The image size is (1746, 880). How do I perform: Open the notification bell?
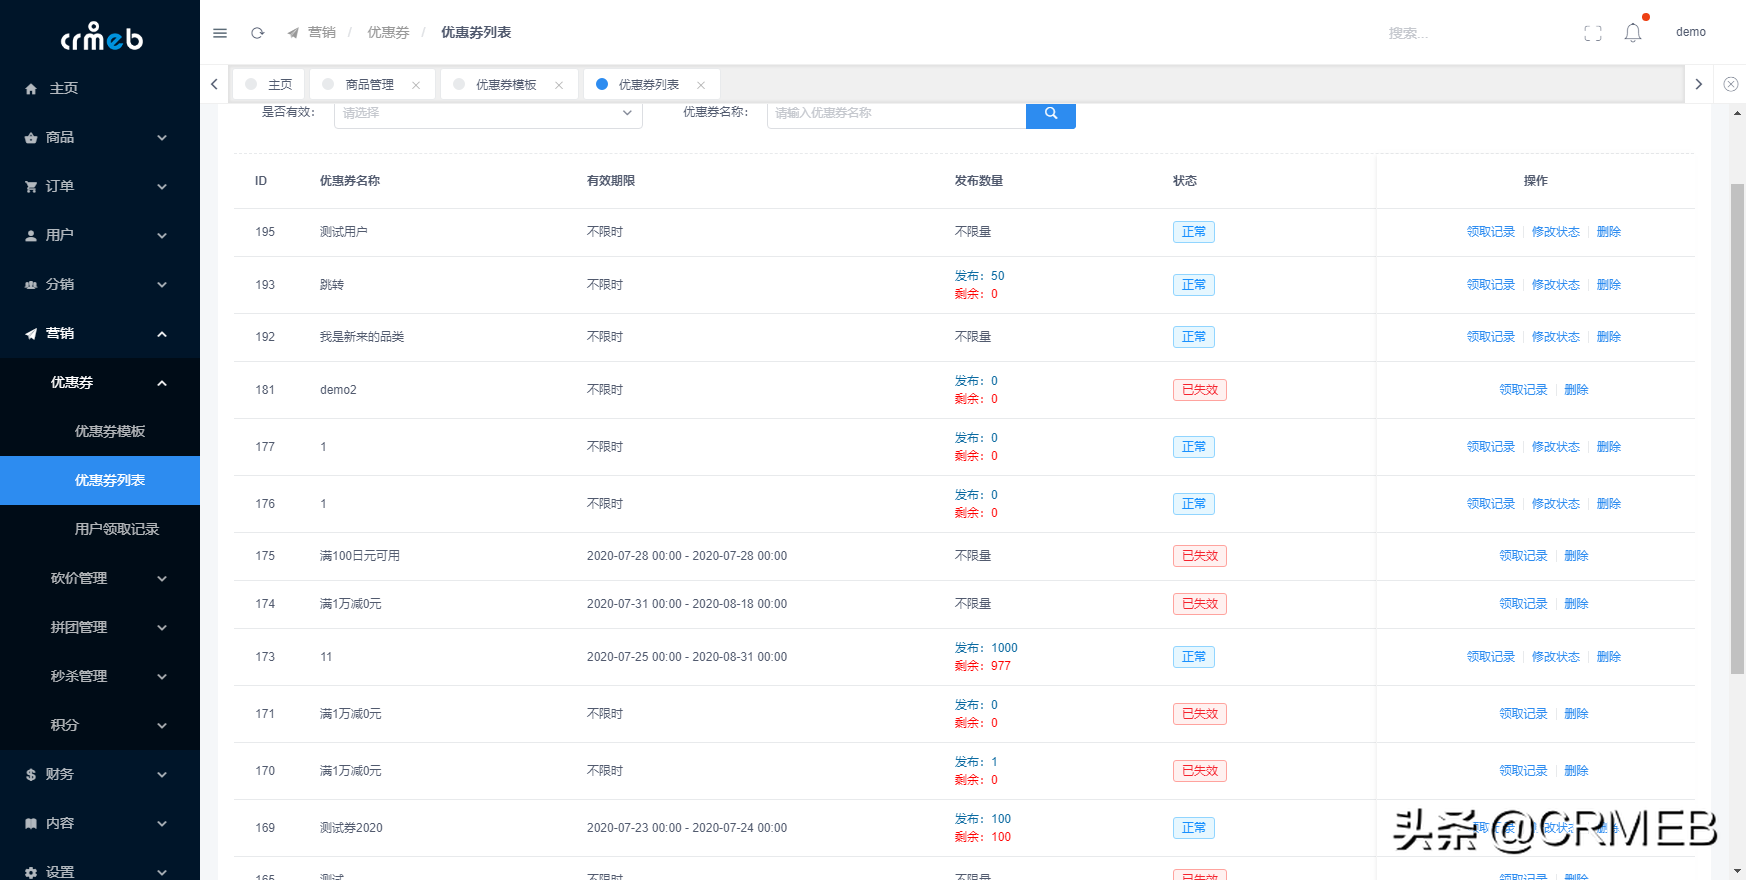click(x=1633, y=33)
